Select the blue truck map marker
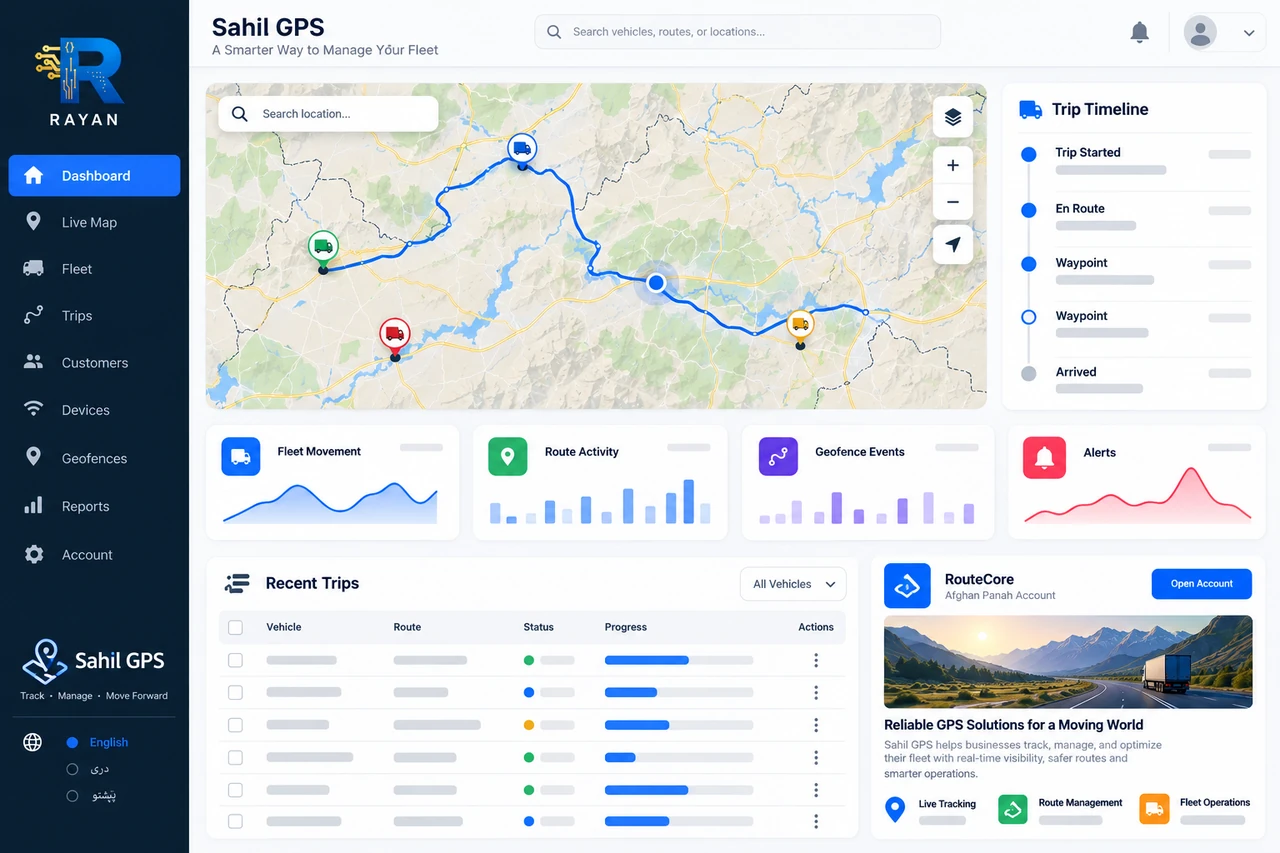 [x=521, y=149]
